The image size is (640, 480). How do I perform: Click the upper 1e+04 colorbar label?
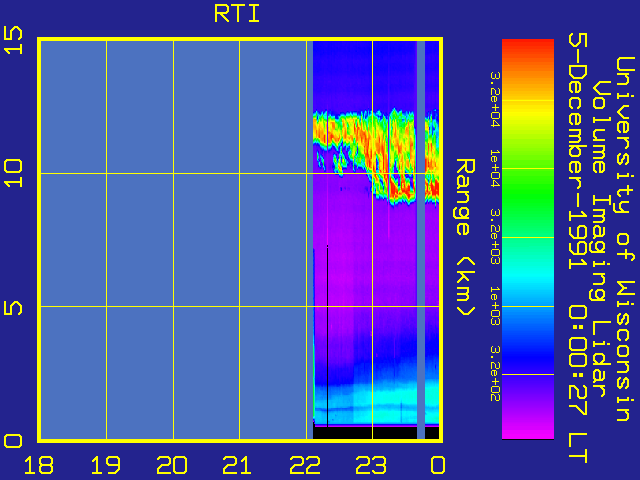coord(495,168)
